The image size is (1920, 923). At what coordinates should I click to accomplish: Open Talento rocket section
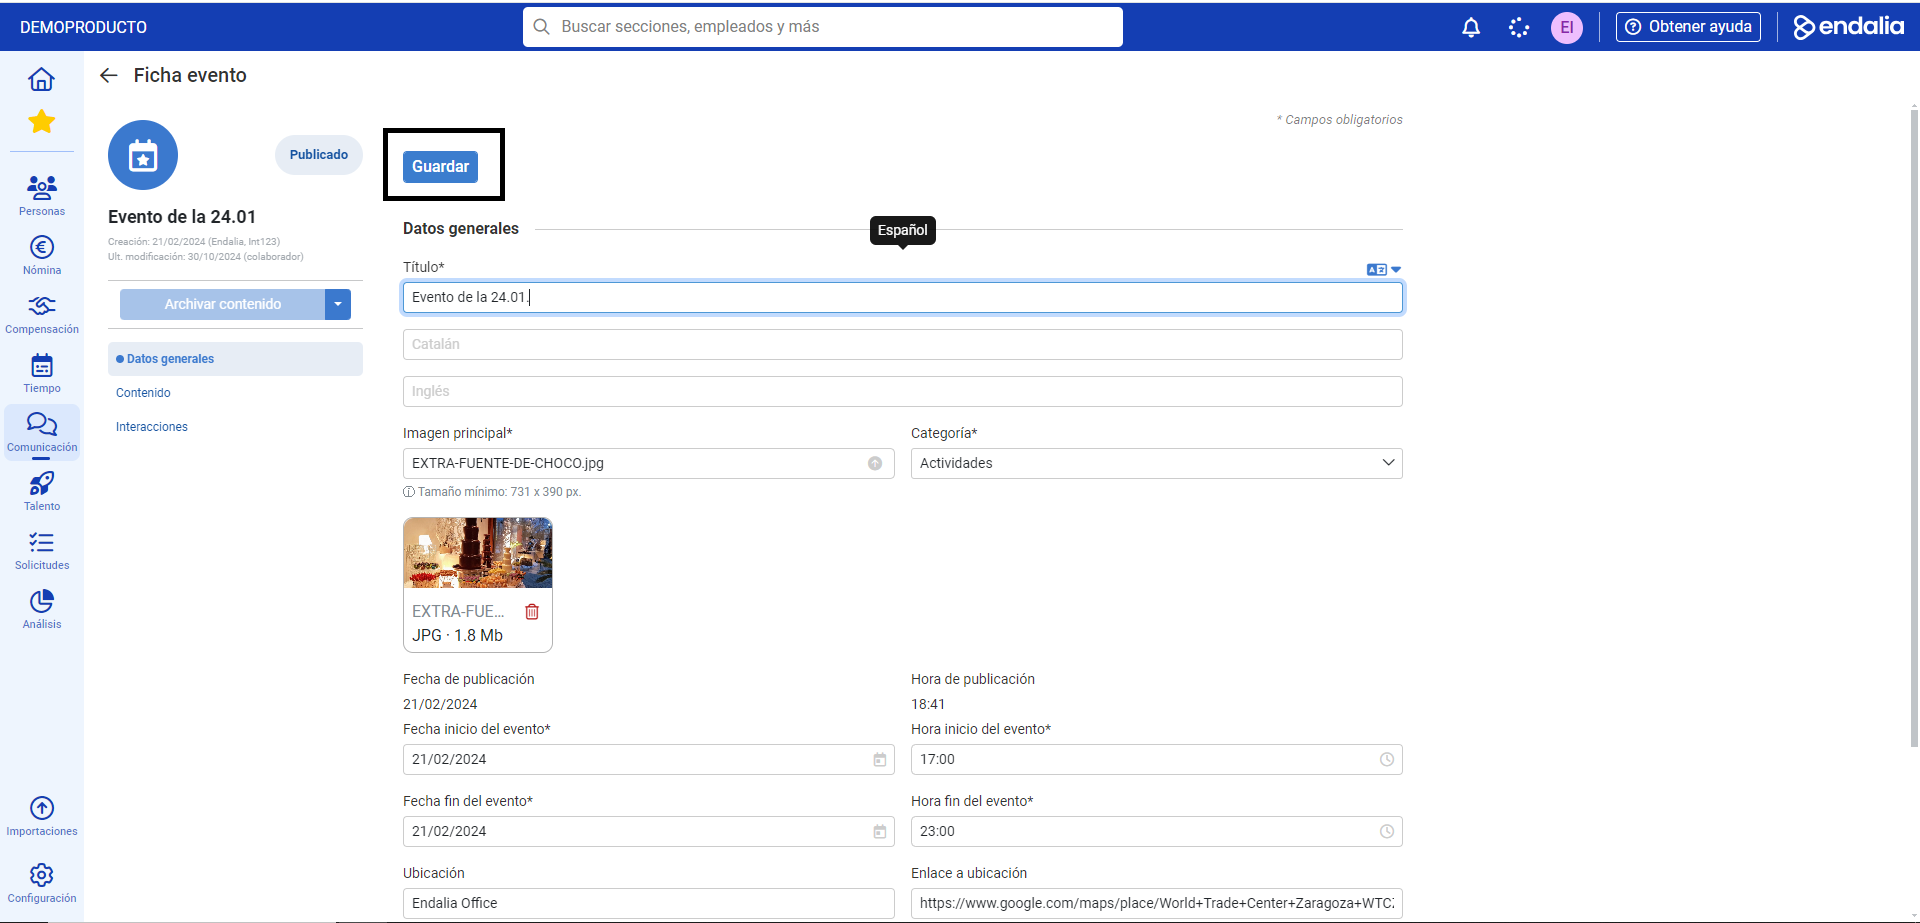(42, 491)
